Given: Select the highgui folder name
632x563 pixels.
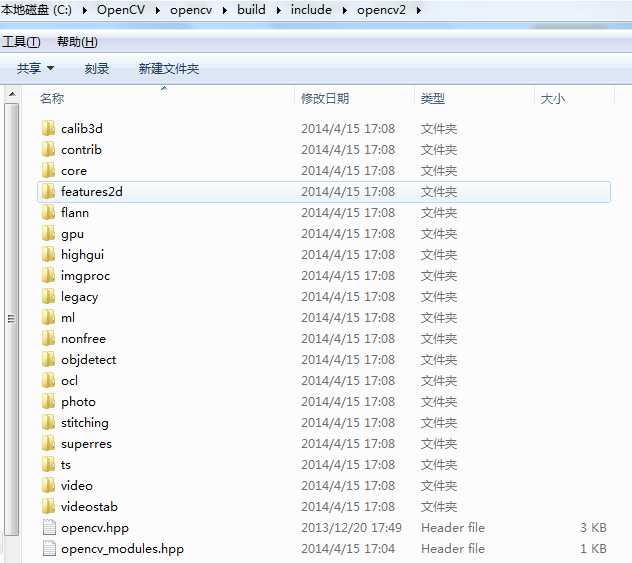Looking at the screenshot, I should (x=82, y=254).
